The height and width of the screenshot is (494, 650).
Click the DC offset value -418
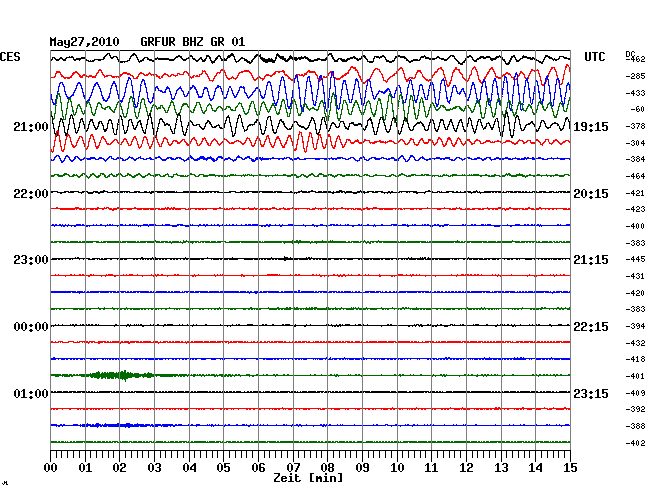coord(635,359)
